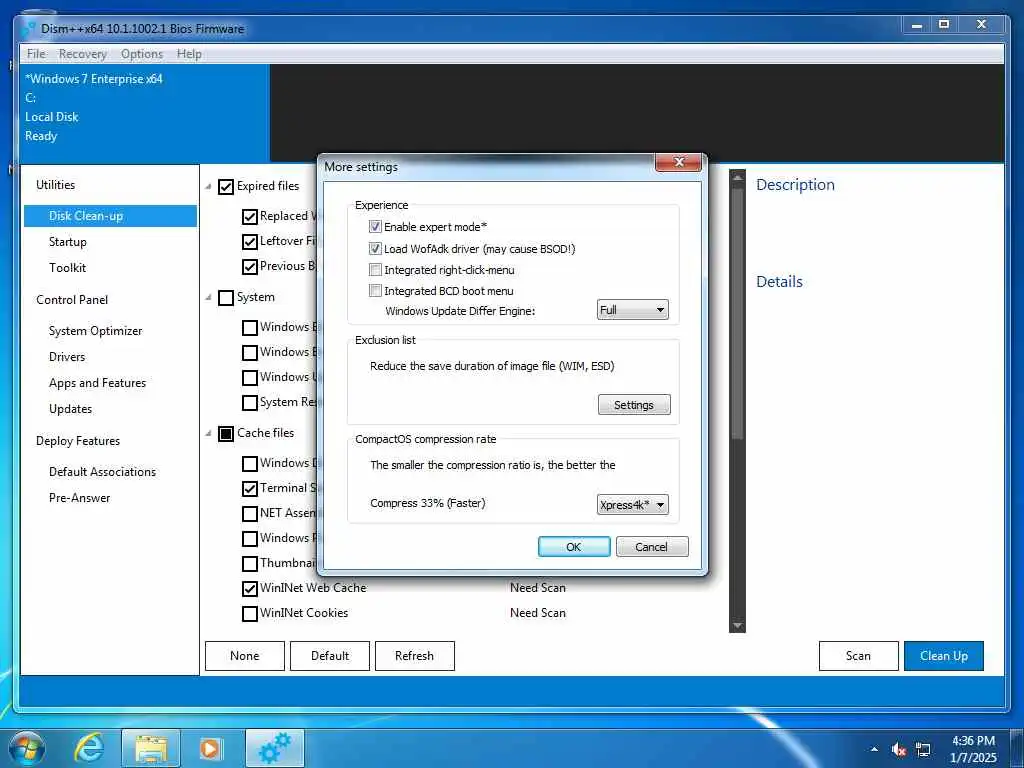Open the Recovery menu
Viewport: 1024px width, 768px height.
pyautogui.click(x=82, y=54)
